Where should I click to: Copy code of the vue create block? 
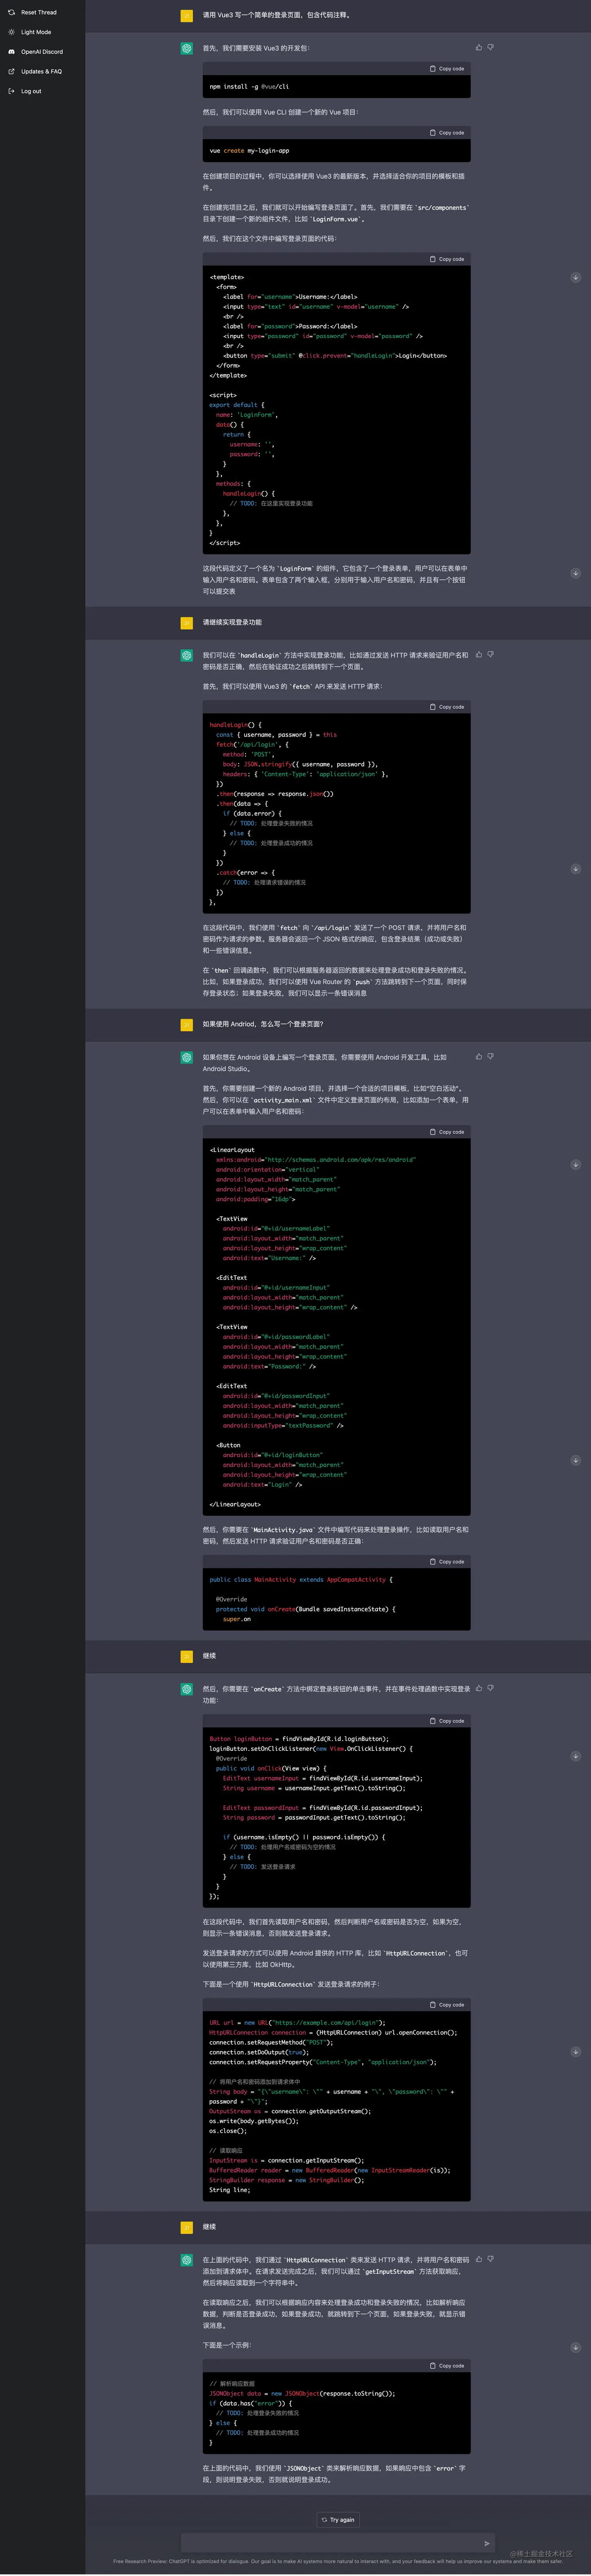click(x=447, y=133)
